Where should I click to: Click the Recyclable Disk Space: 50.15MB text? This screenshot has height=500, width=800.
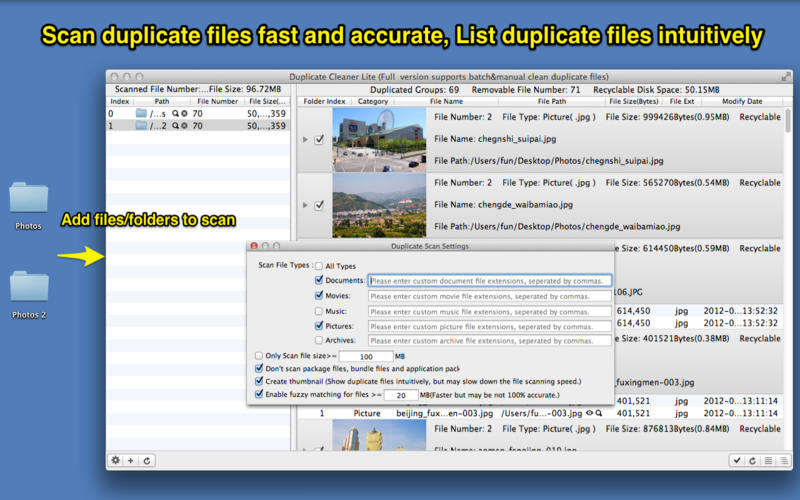(x=656, y=90)
